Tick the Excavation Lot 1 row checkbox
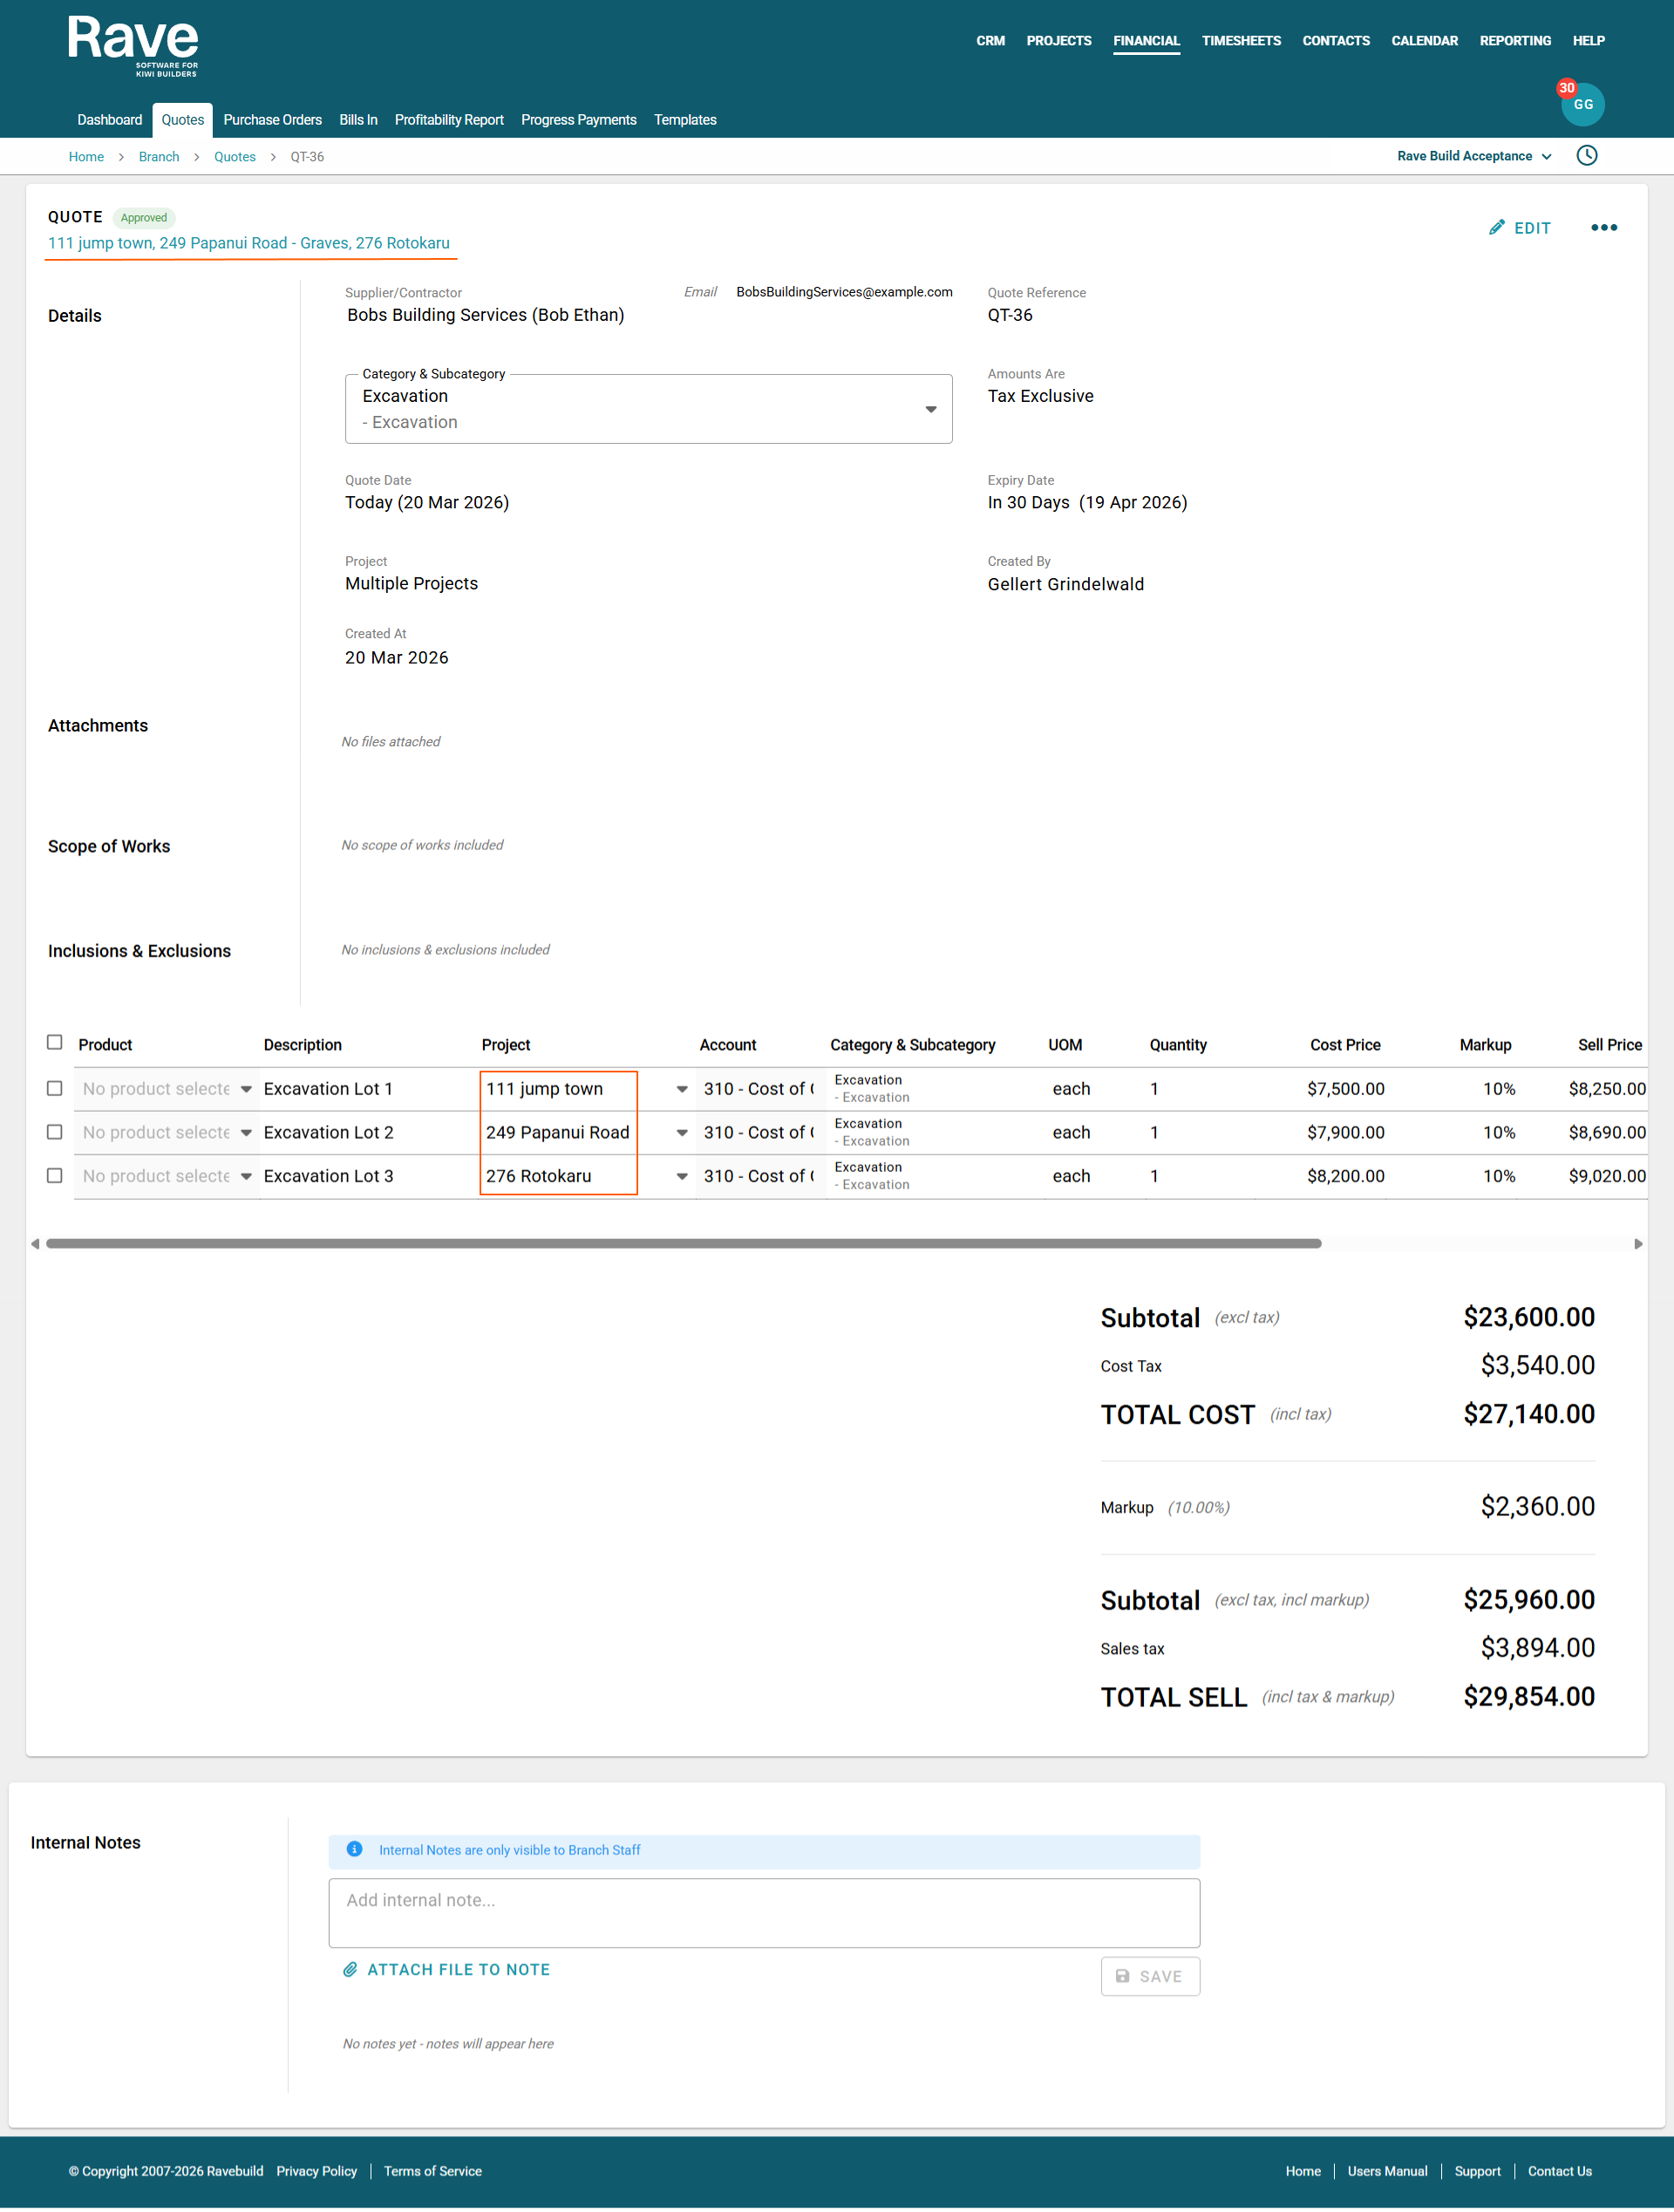Viewport: 1674px width, 2212px height. coord(55,1088)
